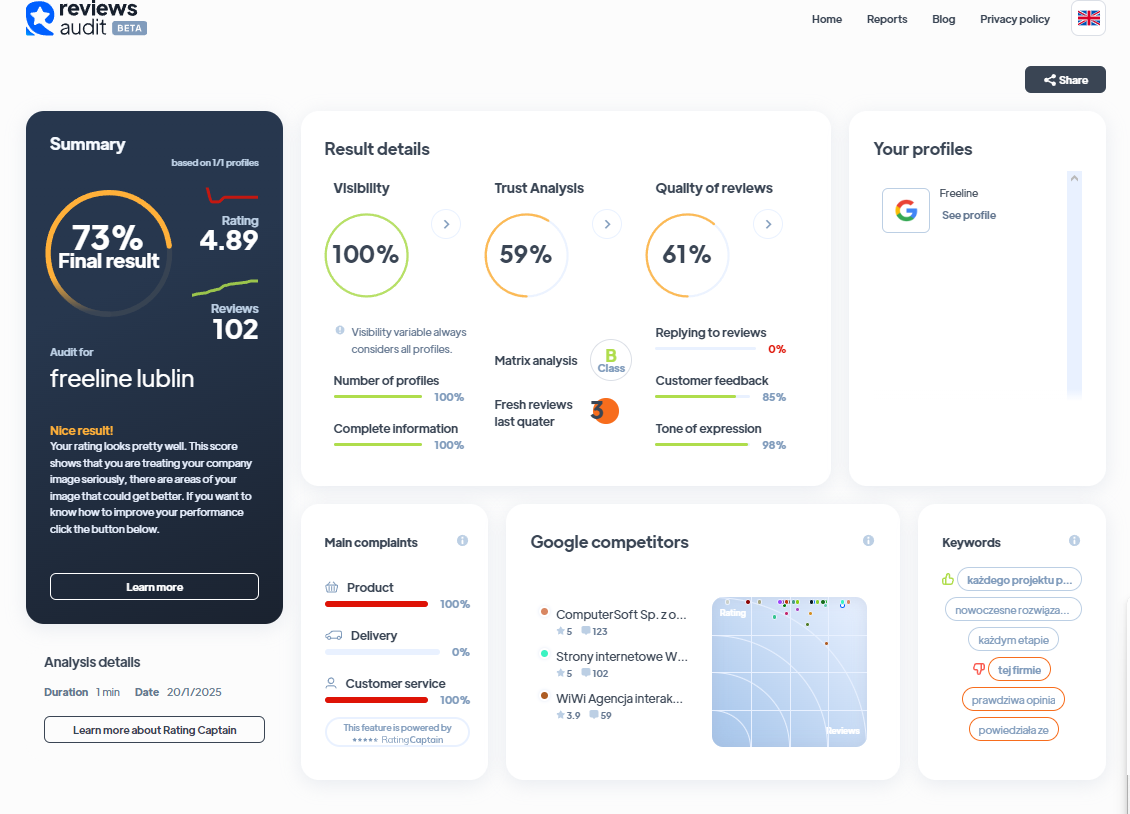Click the Product basket icon
Image resolution: width=1130 pixels, height=814 pixels.
pyautogui.click(x=332, y=587)
